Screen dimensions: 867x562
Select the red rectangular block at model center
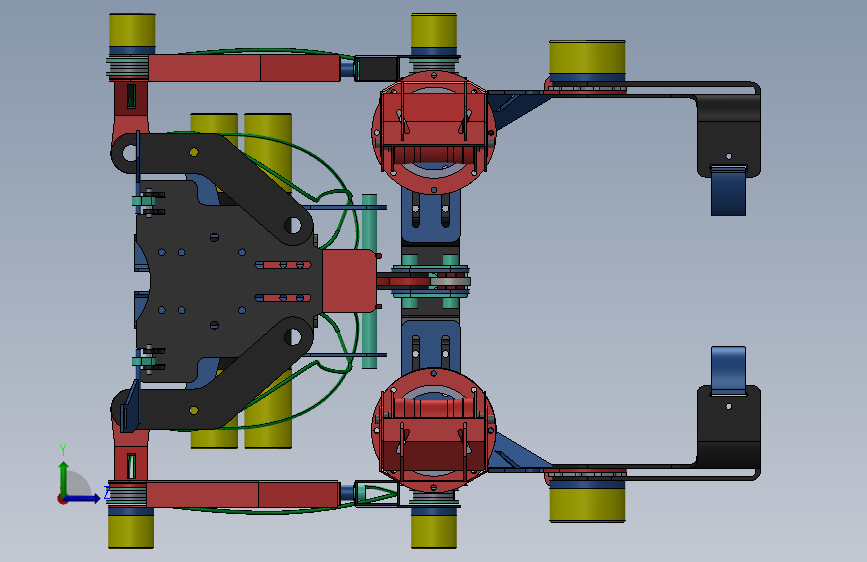point(349,281)
